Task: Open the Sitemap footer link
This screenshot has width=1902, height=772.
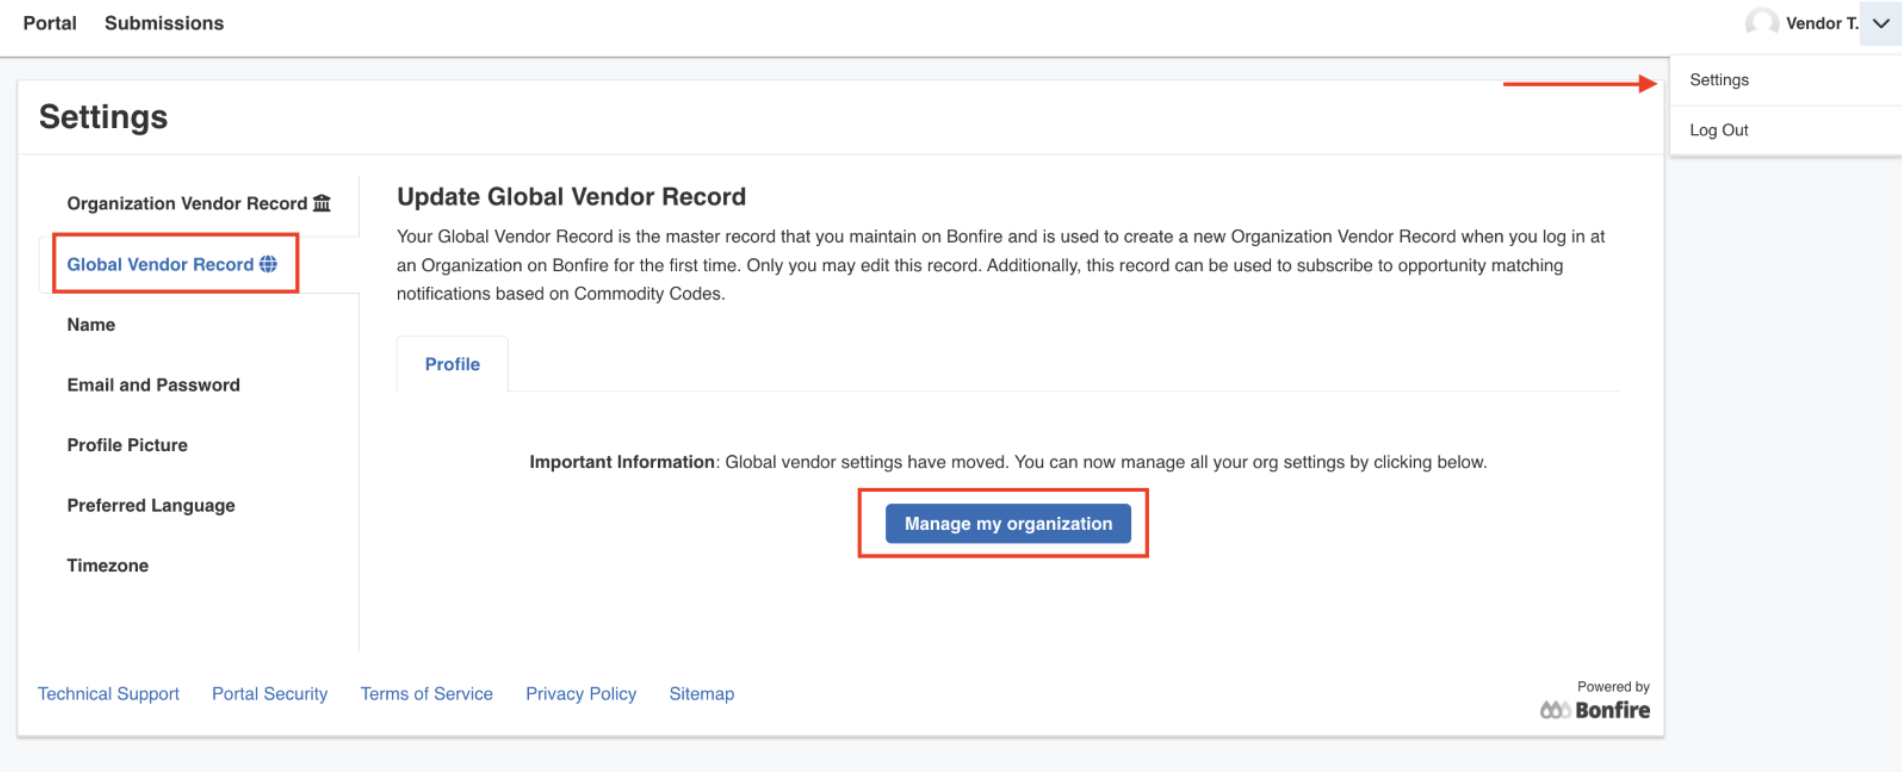Action: (x=702, y=694)
